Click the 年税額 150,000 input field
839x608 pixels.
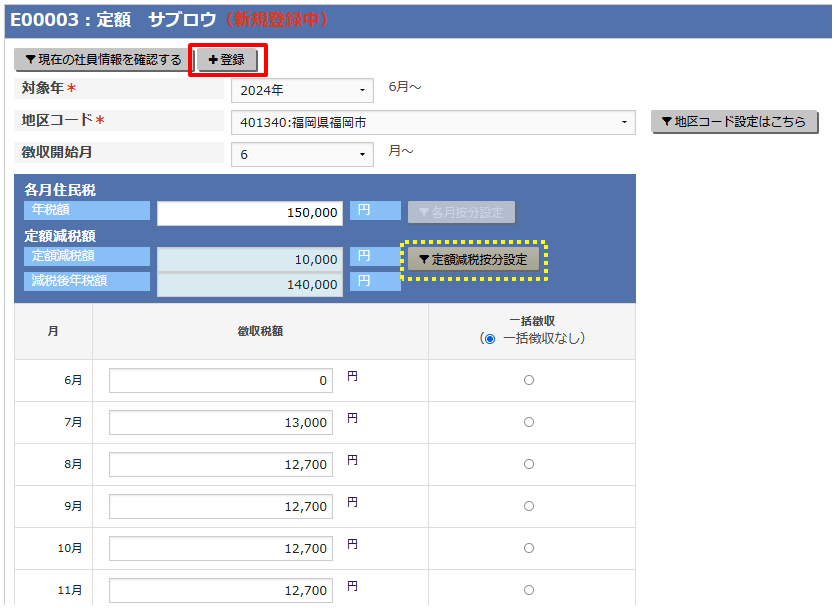(x=250, y=214)
